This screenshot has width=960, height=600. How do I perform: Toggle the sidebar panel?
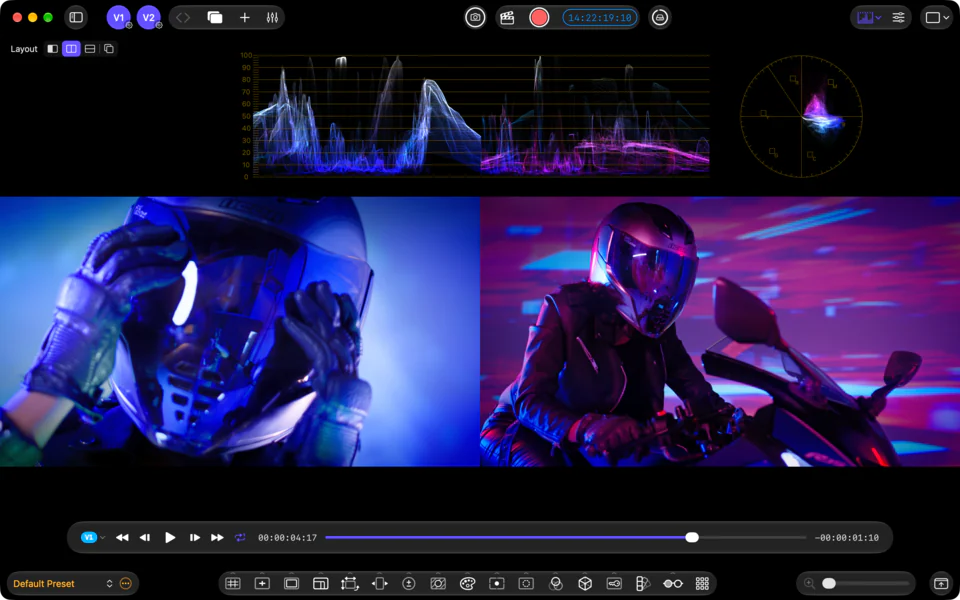click(x=76, y=17)
